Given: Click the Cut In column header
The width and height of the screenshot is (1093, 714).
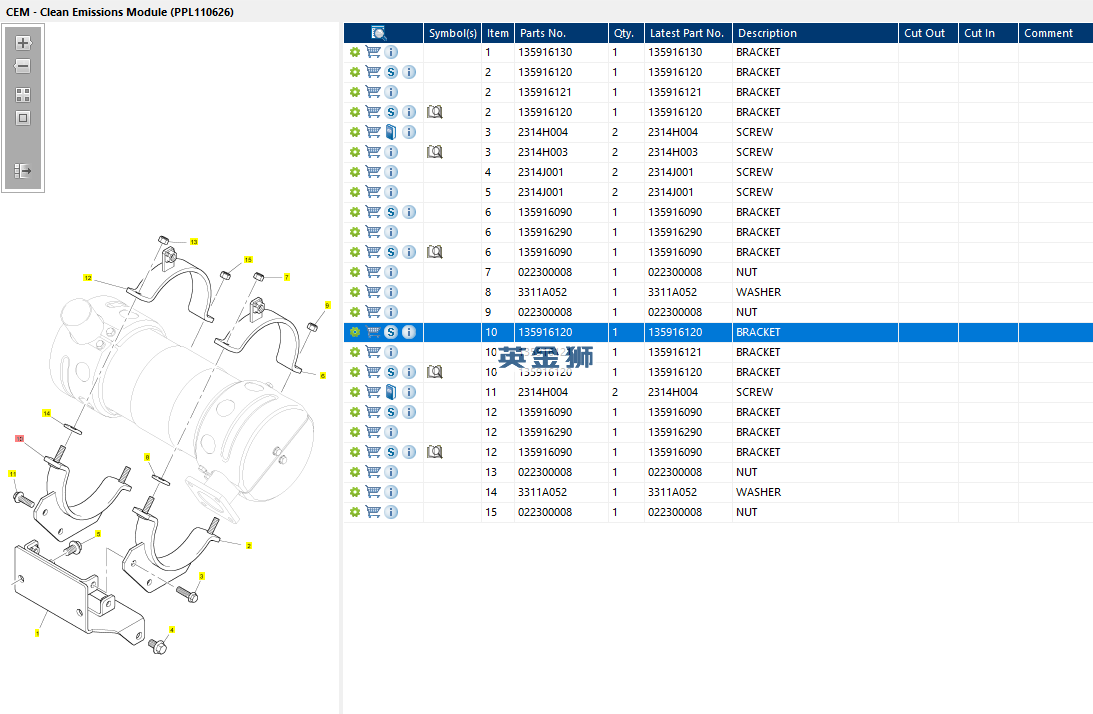Looking at the screenshot, I should point(988,33).
